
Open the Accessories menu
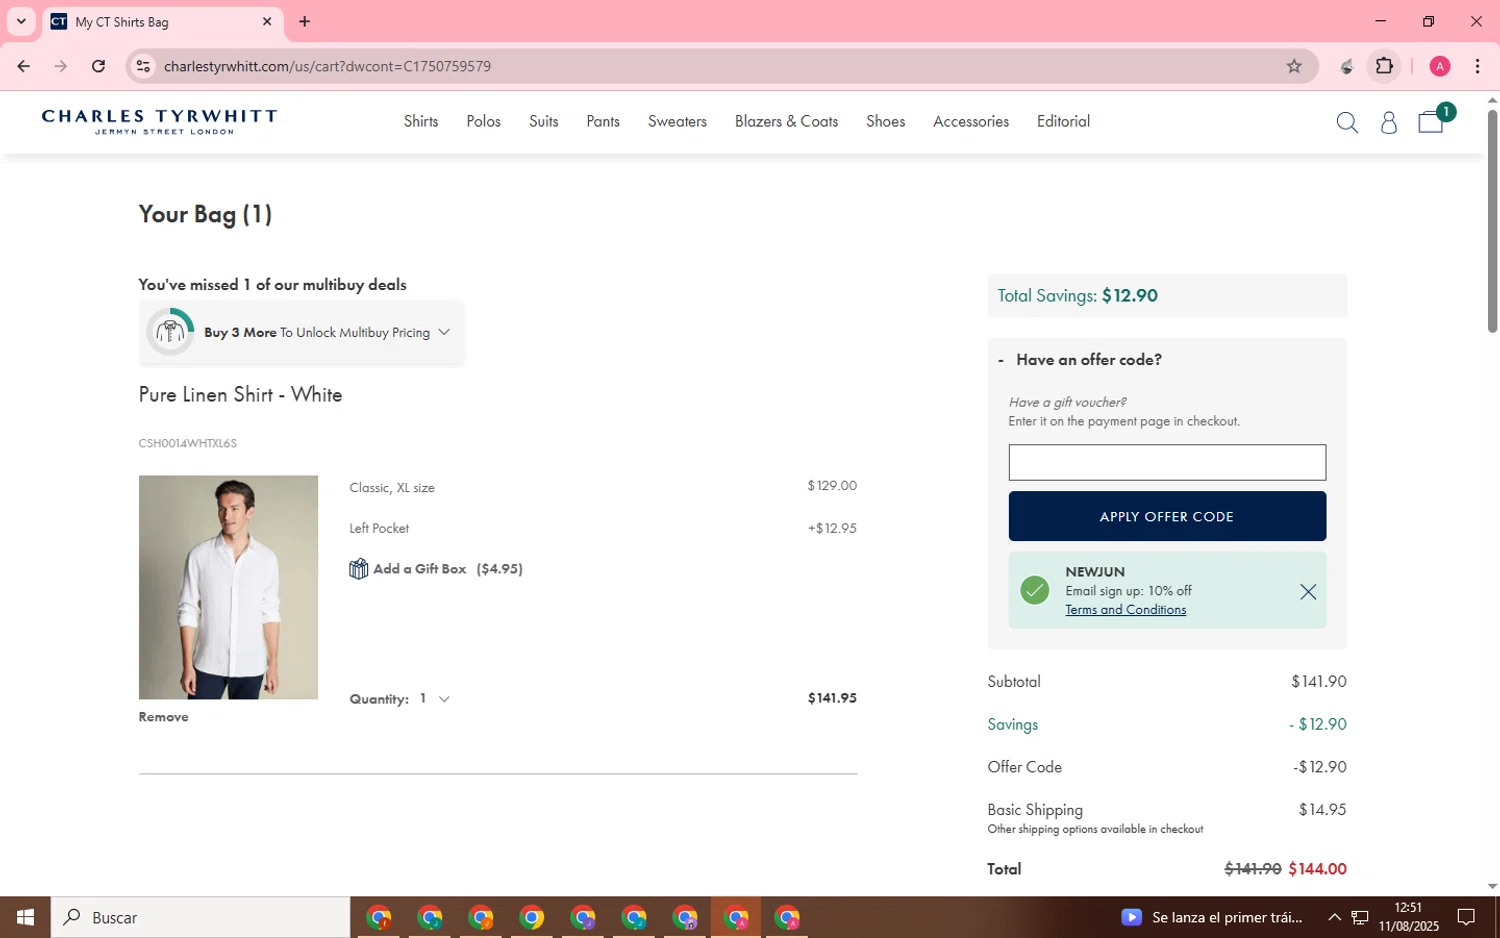tap(971, 121)
